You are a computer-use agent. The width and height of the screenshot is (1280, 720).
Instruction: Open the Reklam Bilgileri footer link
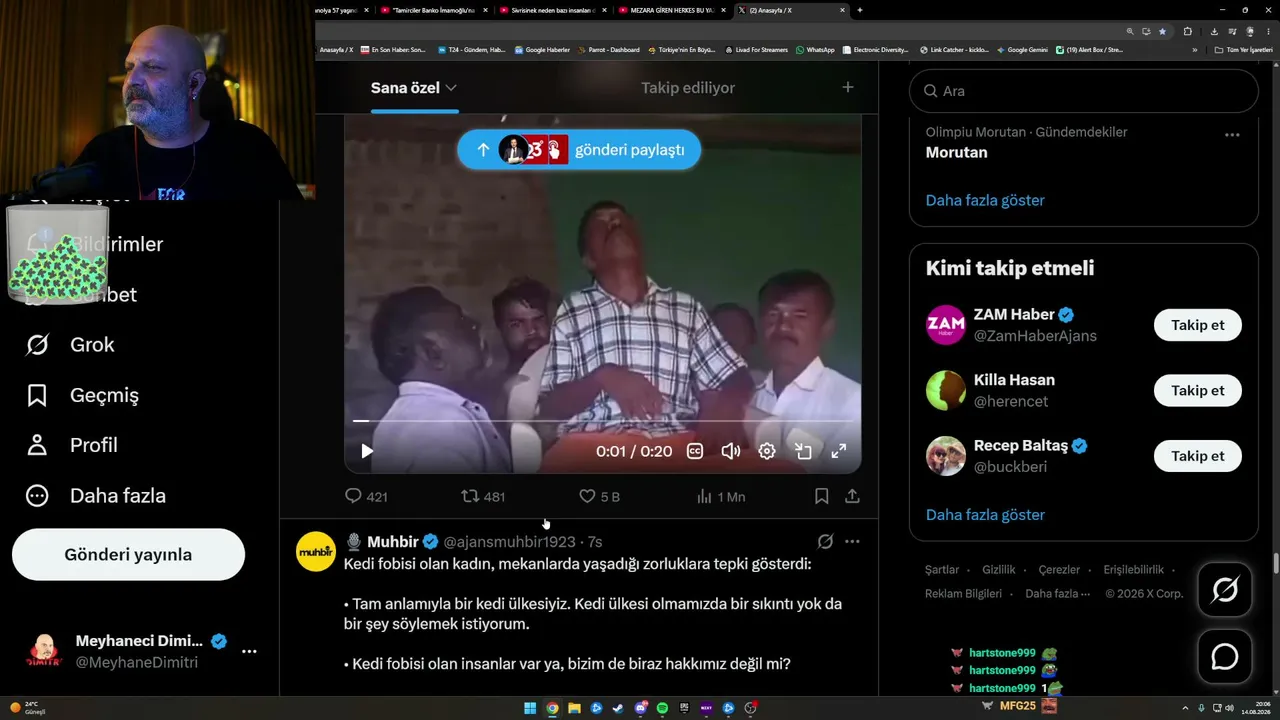coord(963,593)
